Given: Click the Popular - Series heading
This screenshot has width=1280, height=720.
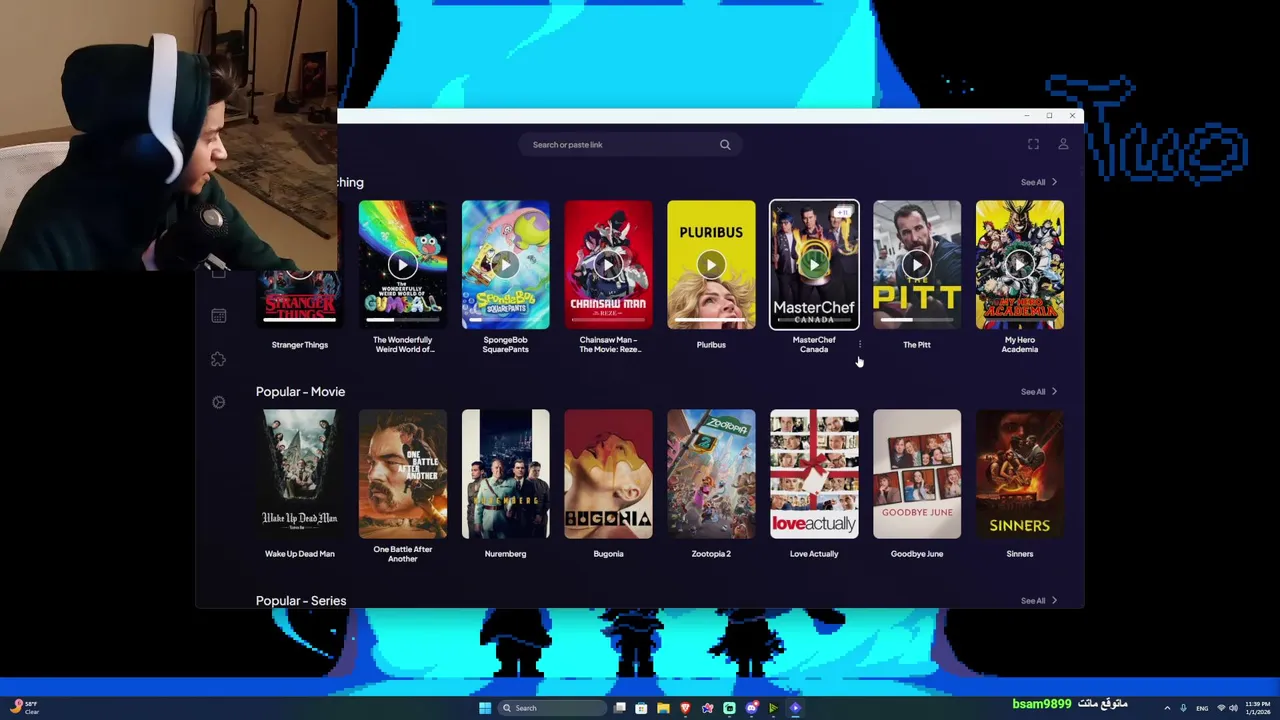Looking at the screenshot, I should coord(301,601).
